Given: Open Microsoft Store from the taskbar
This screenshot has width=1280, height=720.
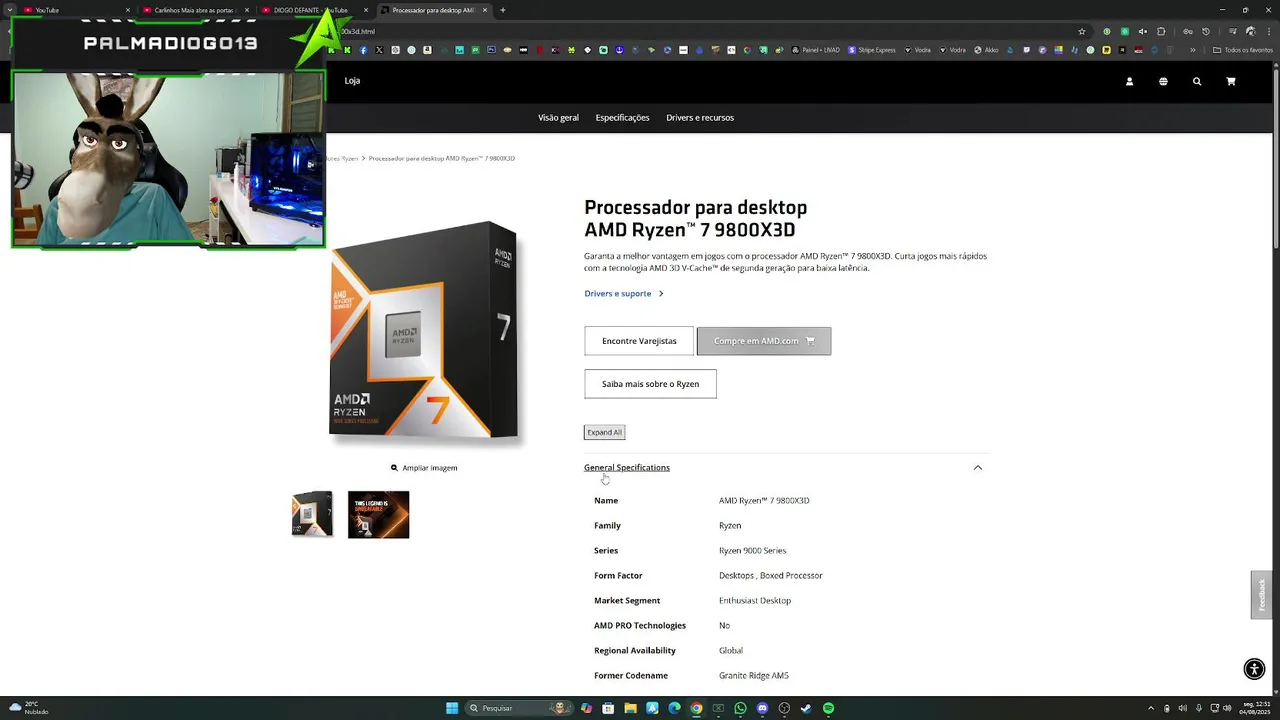Looking at the screenshot, I should (x=608, y=708).
